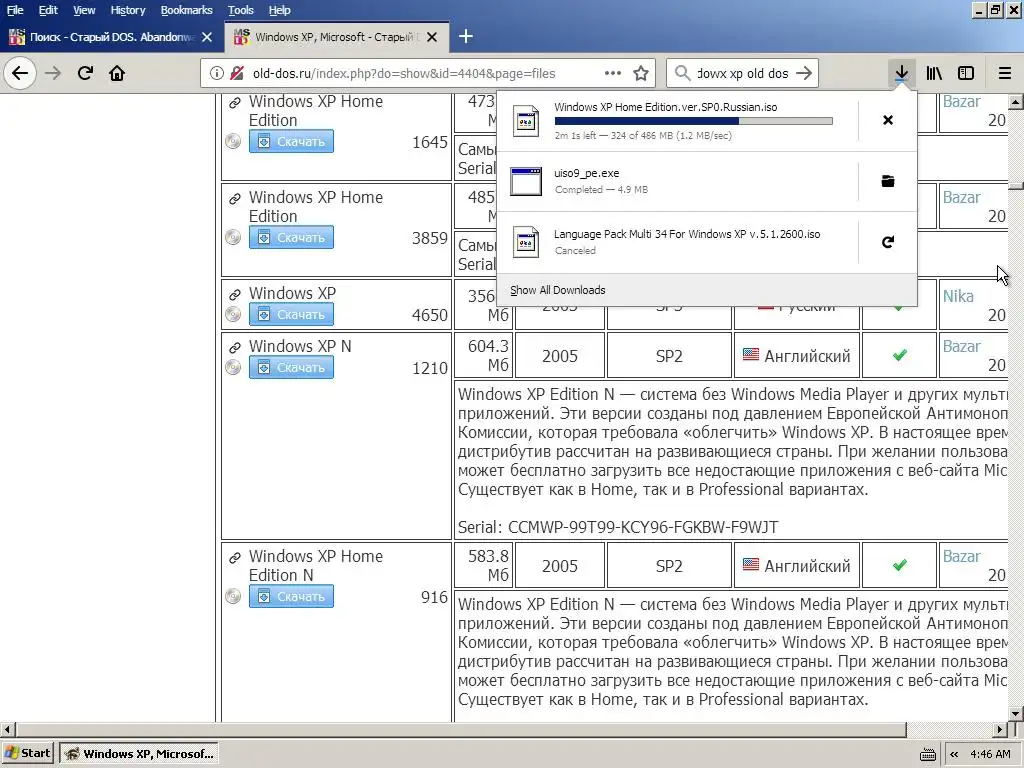Click link icon beside Windows XP N

tap(234, 347)
